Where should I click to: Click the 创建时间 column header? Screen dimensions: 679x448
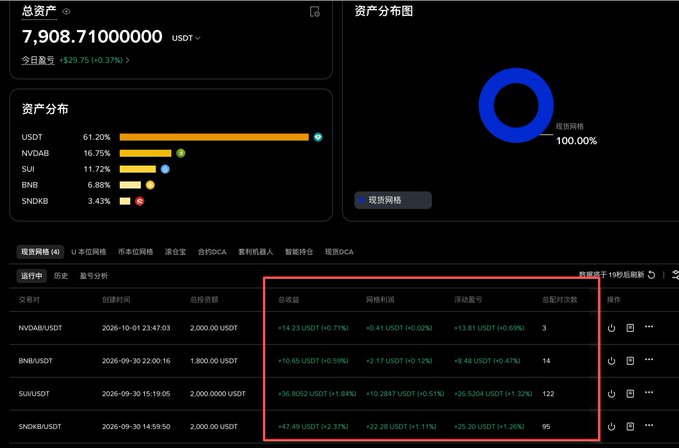point(116,300)
